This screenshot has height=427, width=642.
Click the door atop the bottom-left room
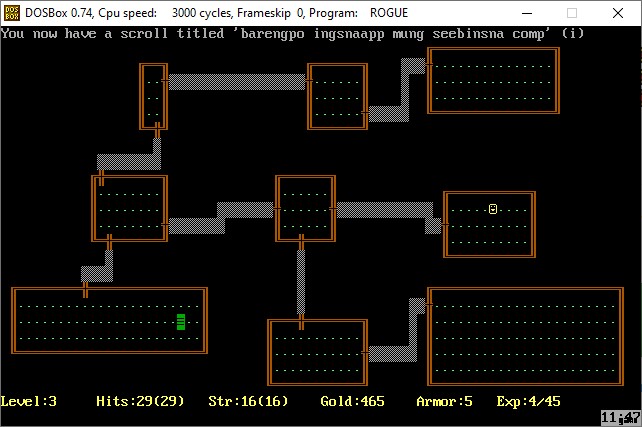[86, 290]
